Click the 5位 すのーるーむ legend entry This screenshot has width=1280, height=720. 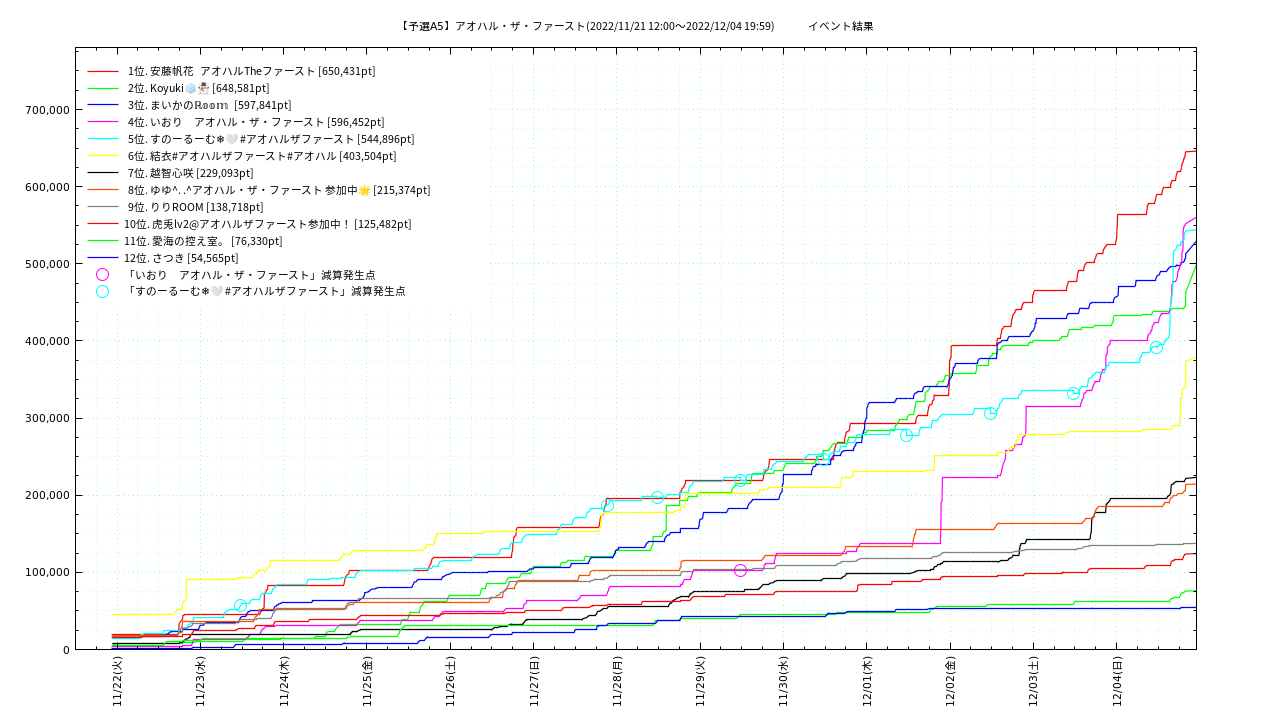270,139
